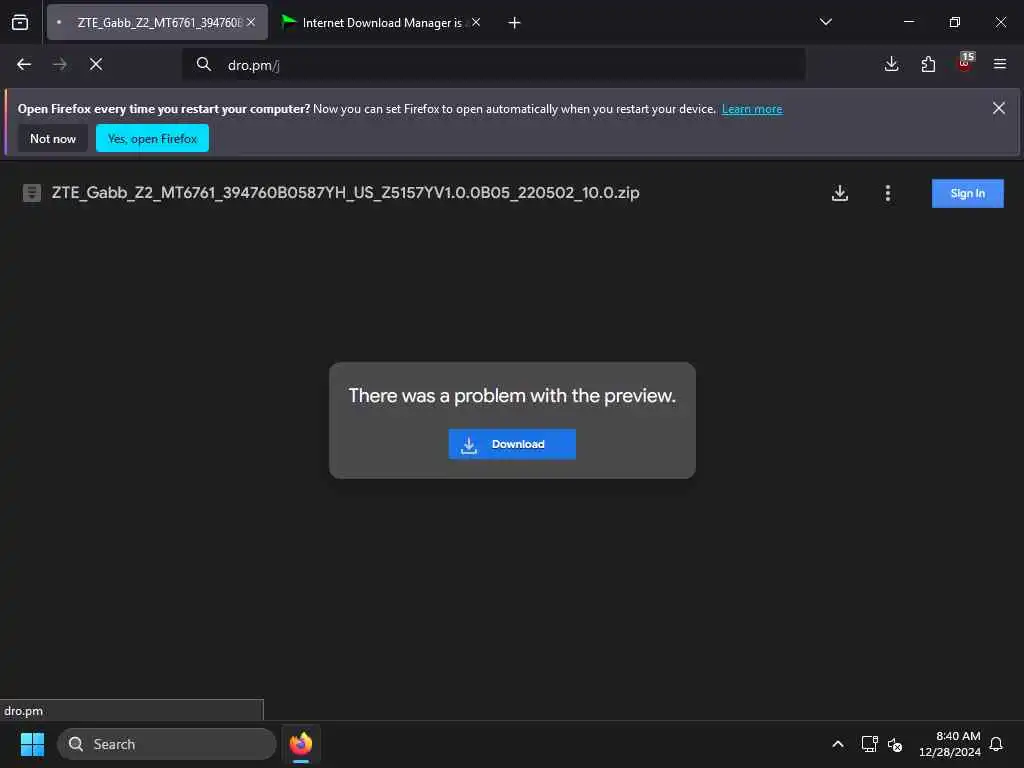Click the Sign in button
The image size is (1024, 768).
tap(967, 193)
